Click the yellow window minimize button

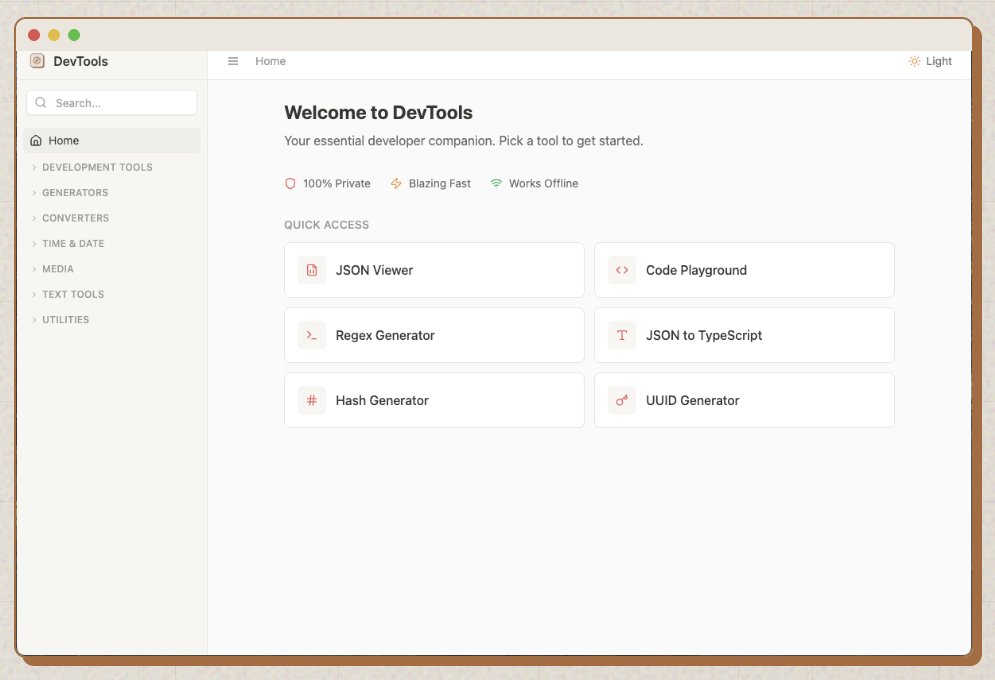[x=54, y=35]
